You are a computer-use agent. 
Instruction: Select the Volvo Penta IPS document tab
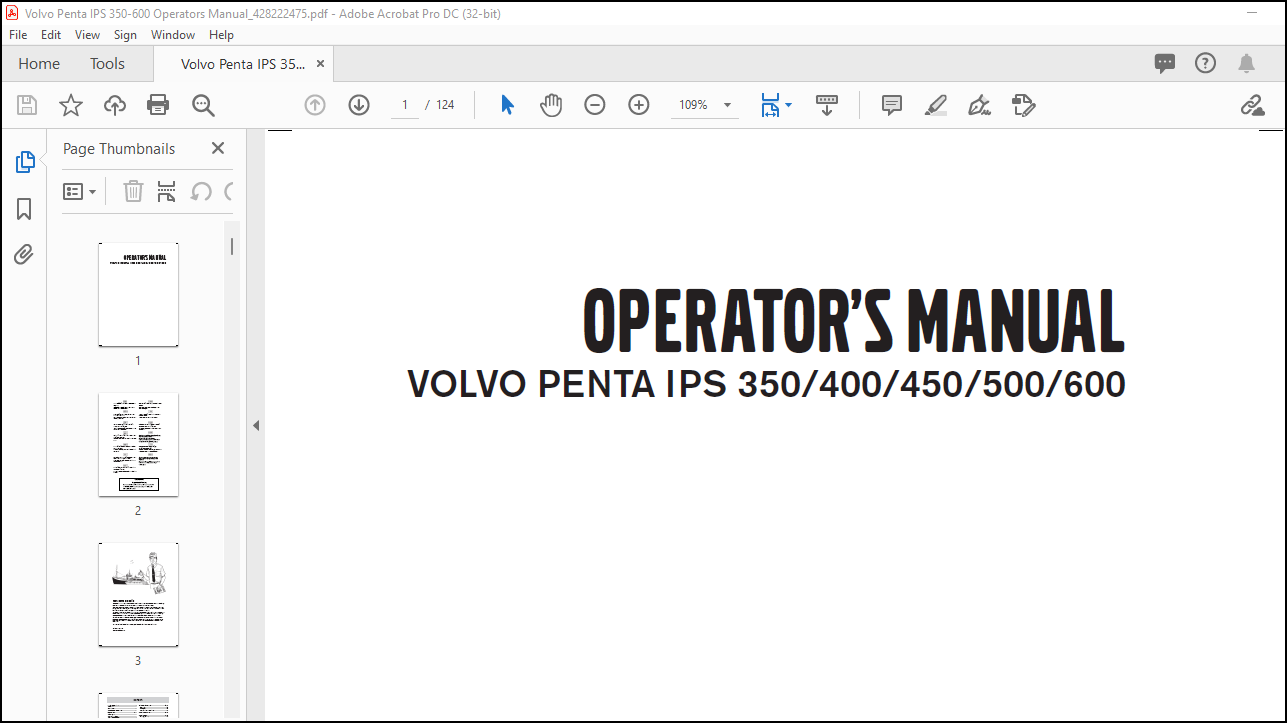(x=243, y=64)
